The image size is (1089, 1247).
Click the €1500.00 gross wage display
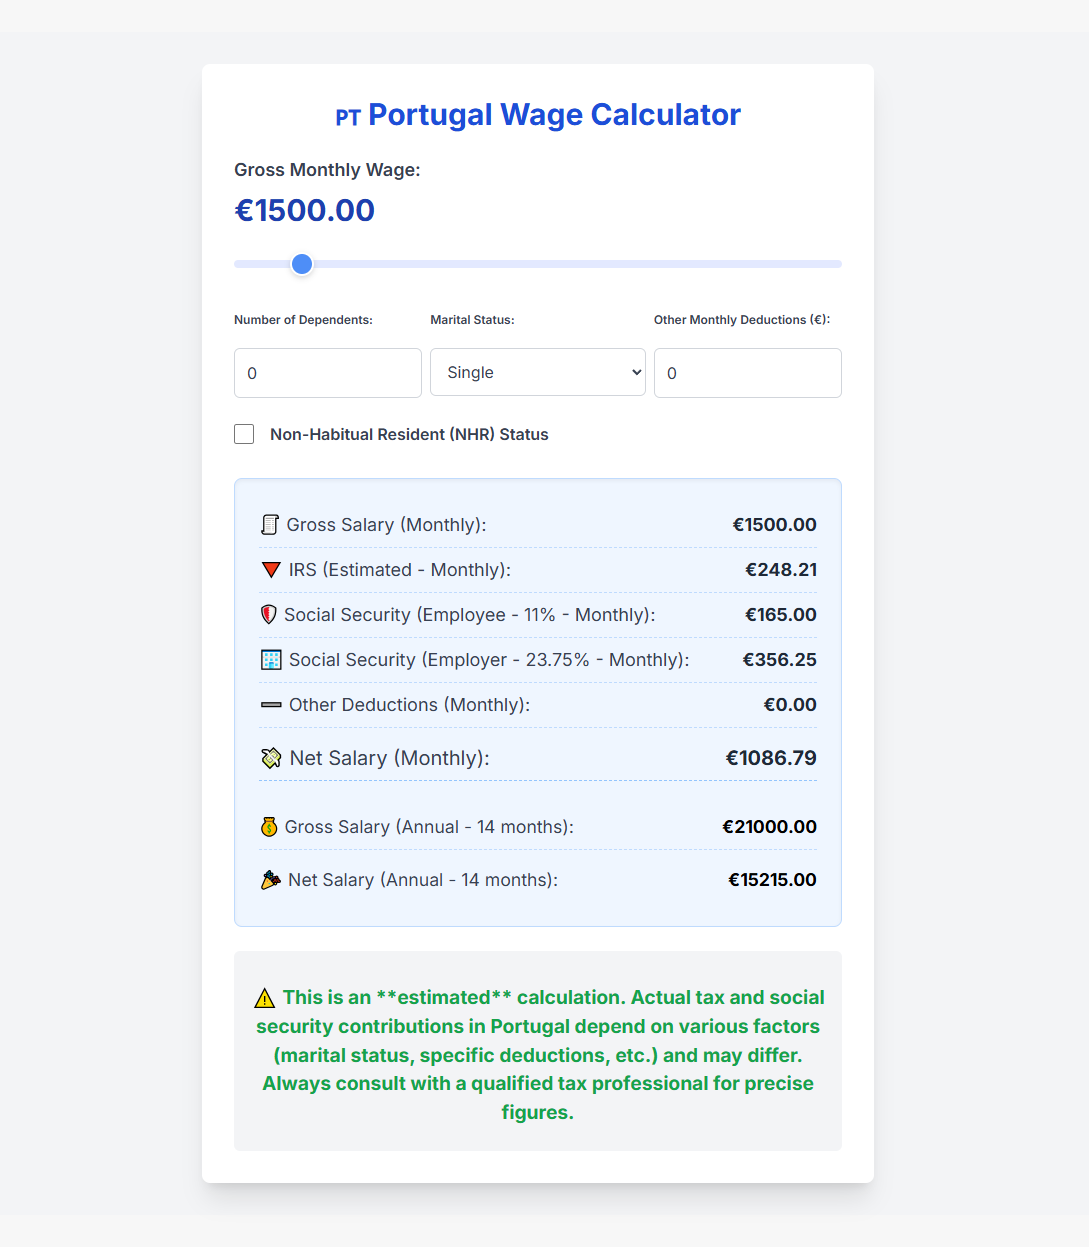click(305, 210)
